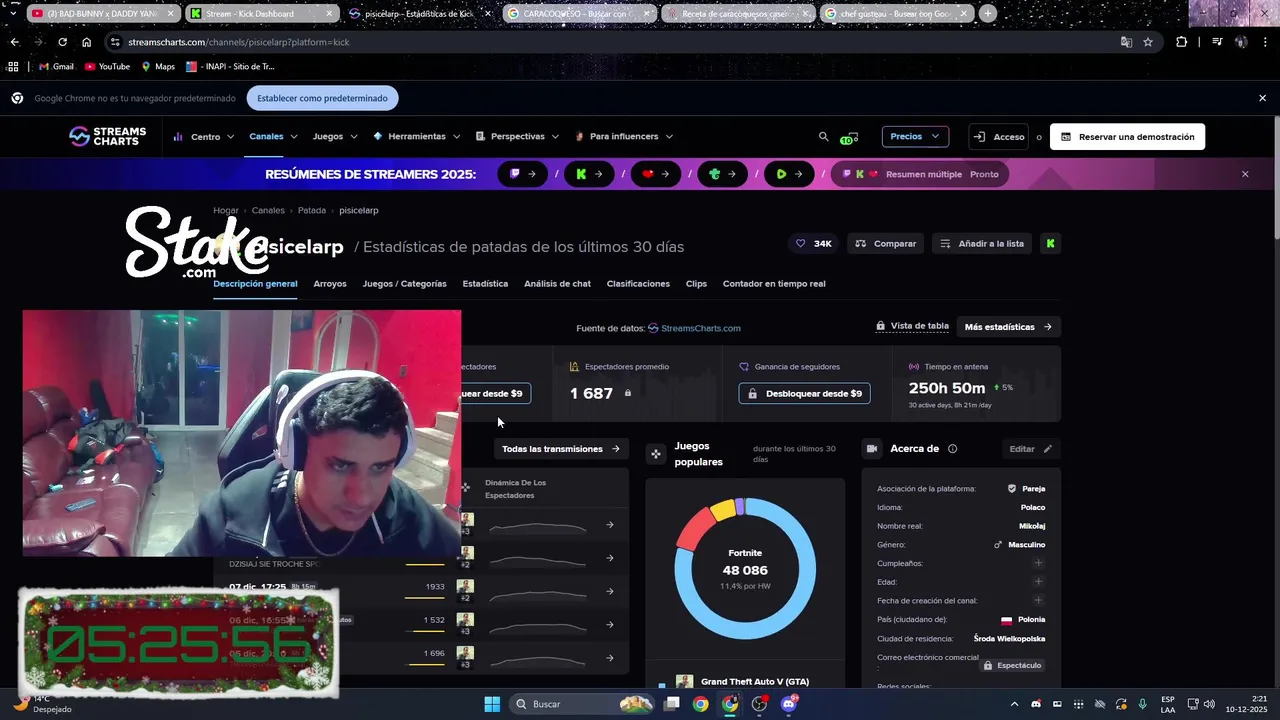Screen dimensions: 1280x720
Task: Open the Clasificaciones tab
Action: (638, 284)
